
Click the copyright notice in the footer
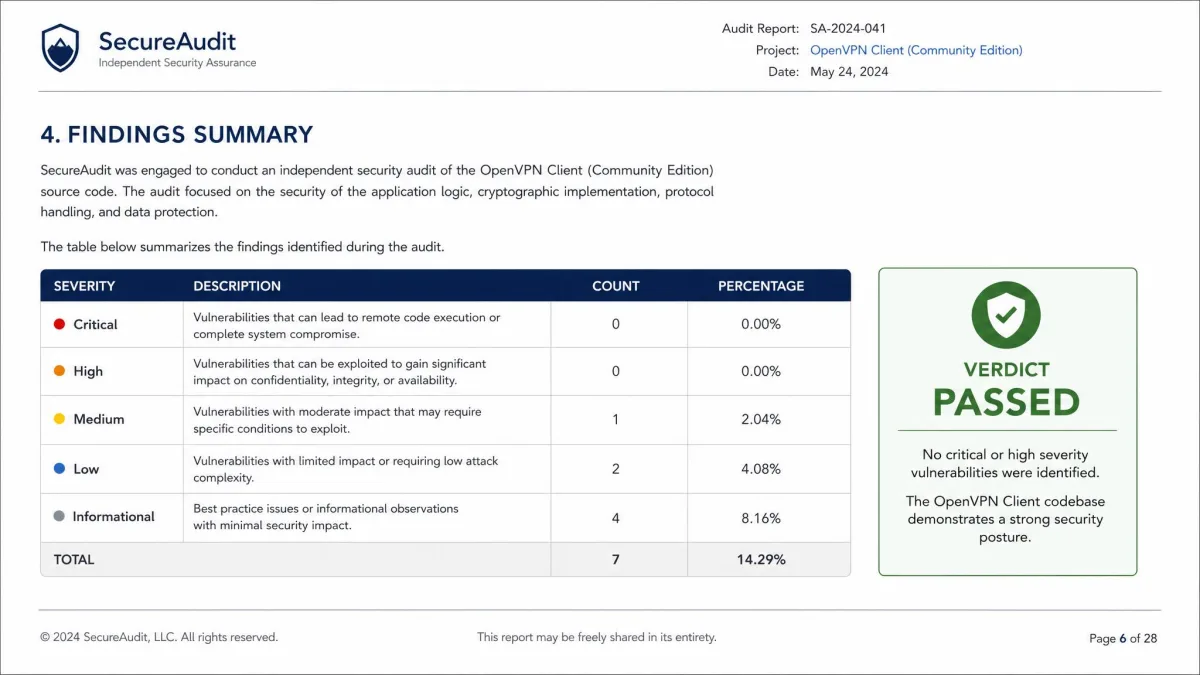click(x=159, y=637)
